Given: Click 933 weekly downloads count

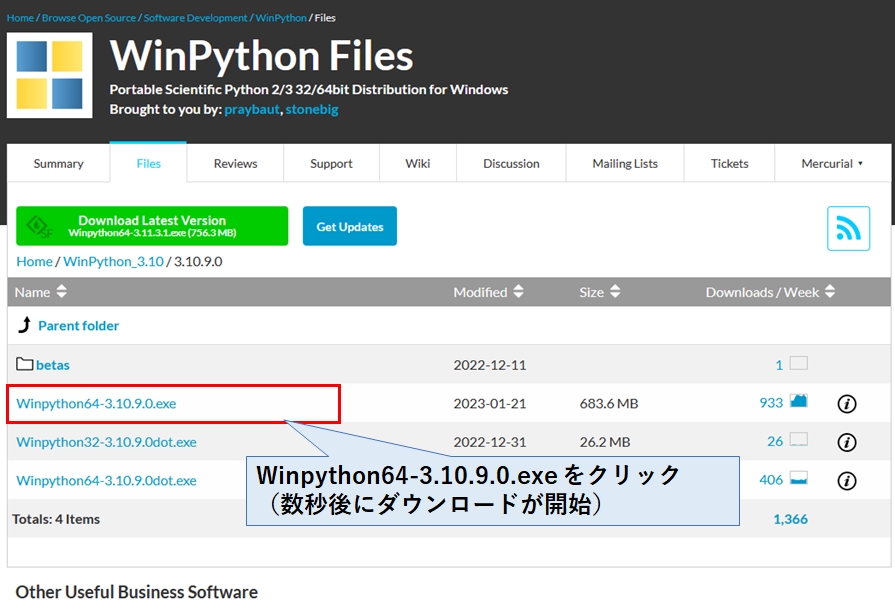Looking at the screenshot, I should click(771, 403).
